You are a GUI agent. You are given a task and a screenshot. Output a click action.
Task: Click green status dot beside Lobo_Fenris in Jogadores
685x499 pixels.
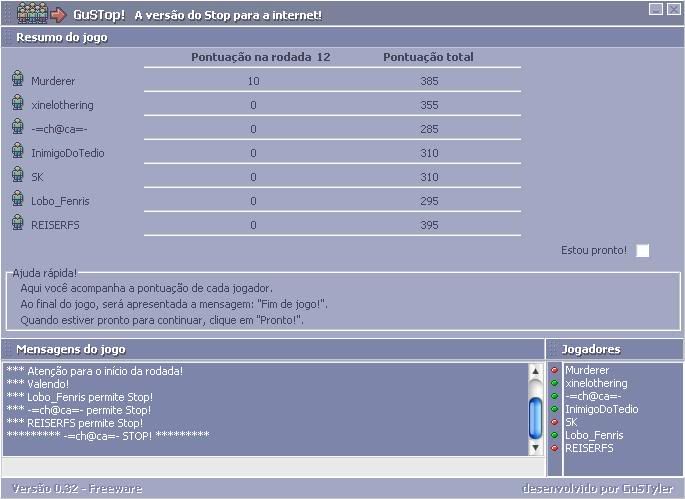point(555,435)
